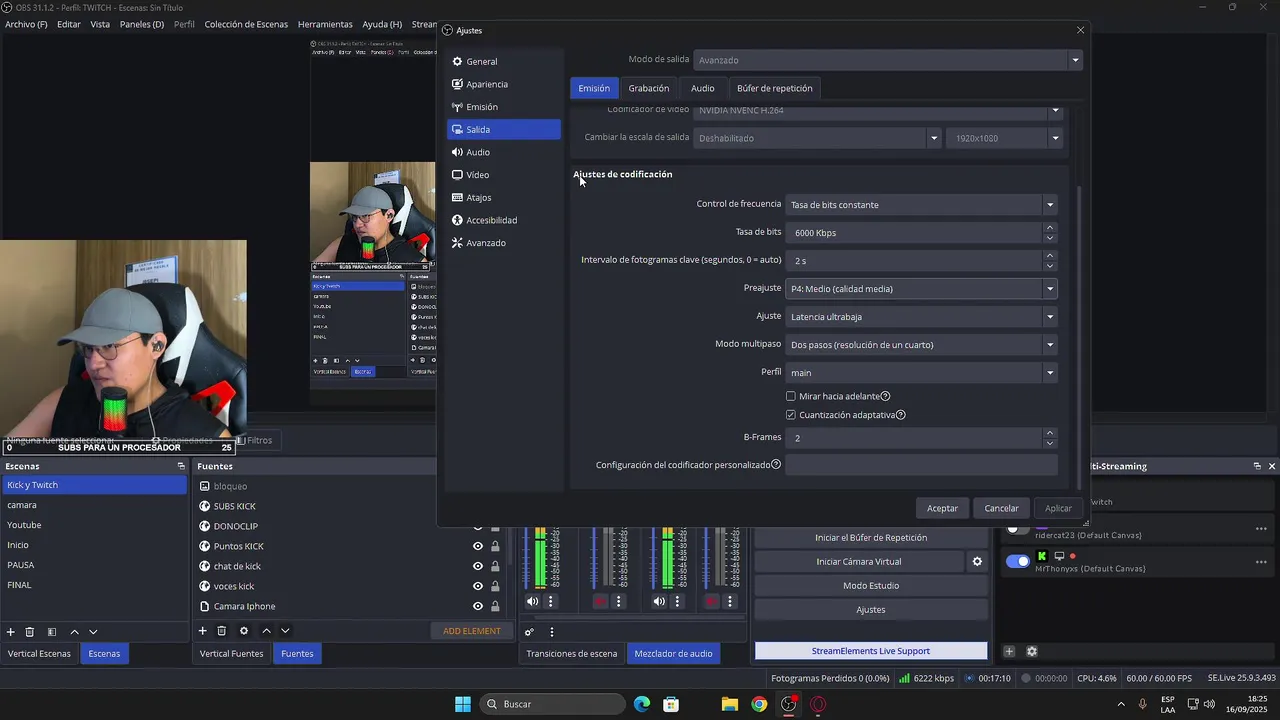Open Ajuste Latencia ultrabaja dropdown
Viewport: 1280px width, 720px height.
tap(921, 317)
